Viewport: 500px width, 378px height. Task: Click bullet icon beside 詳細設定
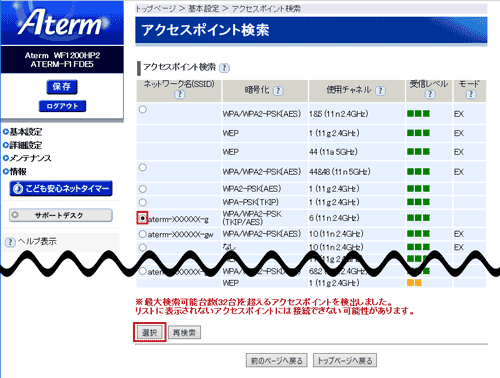(x=6, y=145)
